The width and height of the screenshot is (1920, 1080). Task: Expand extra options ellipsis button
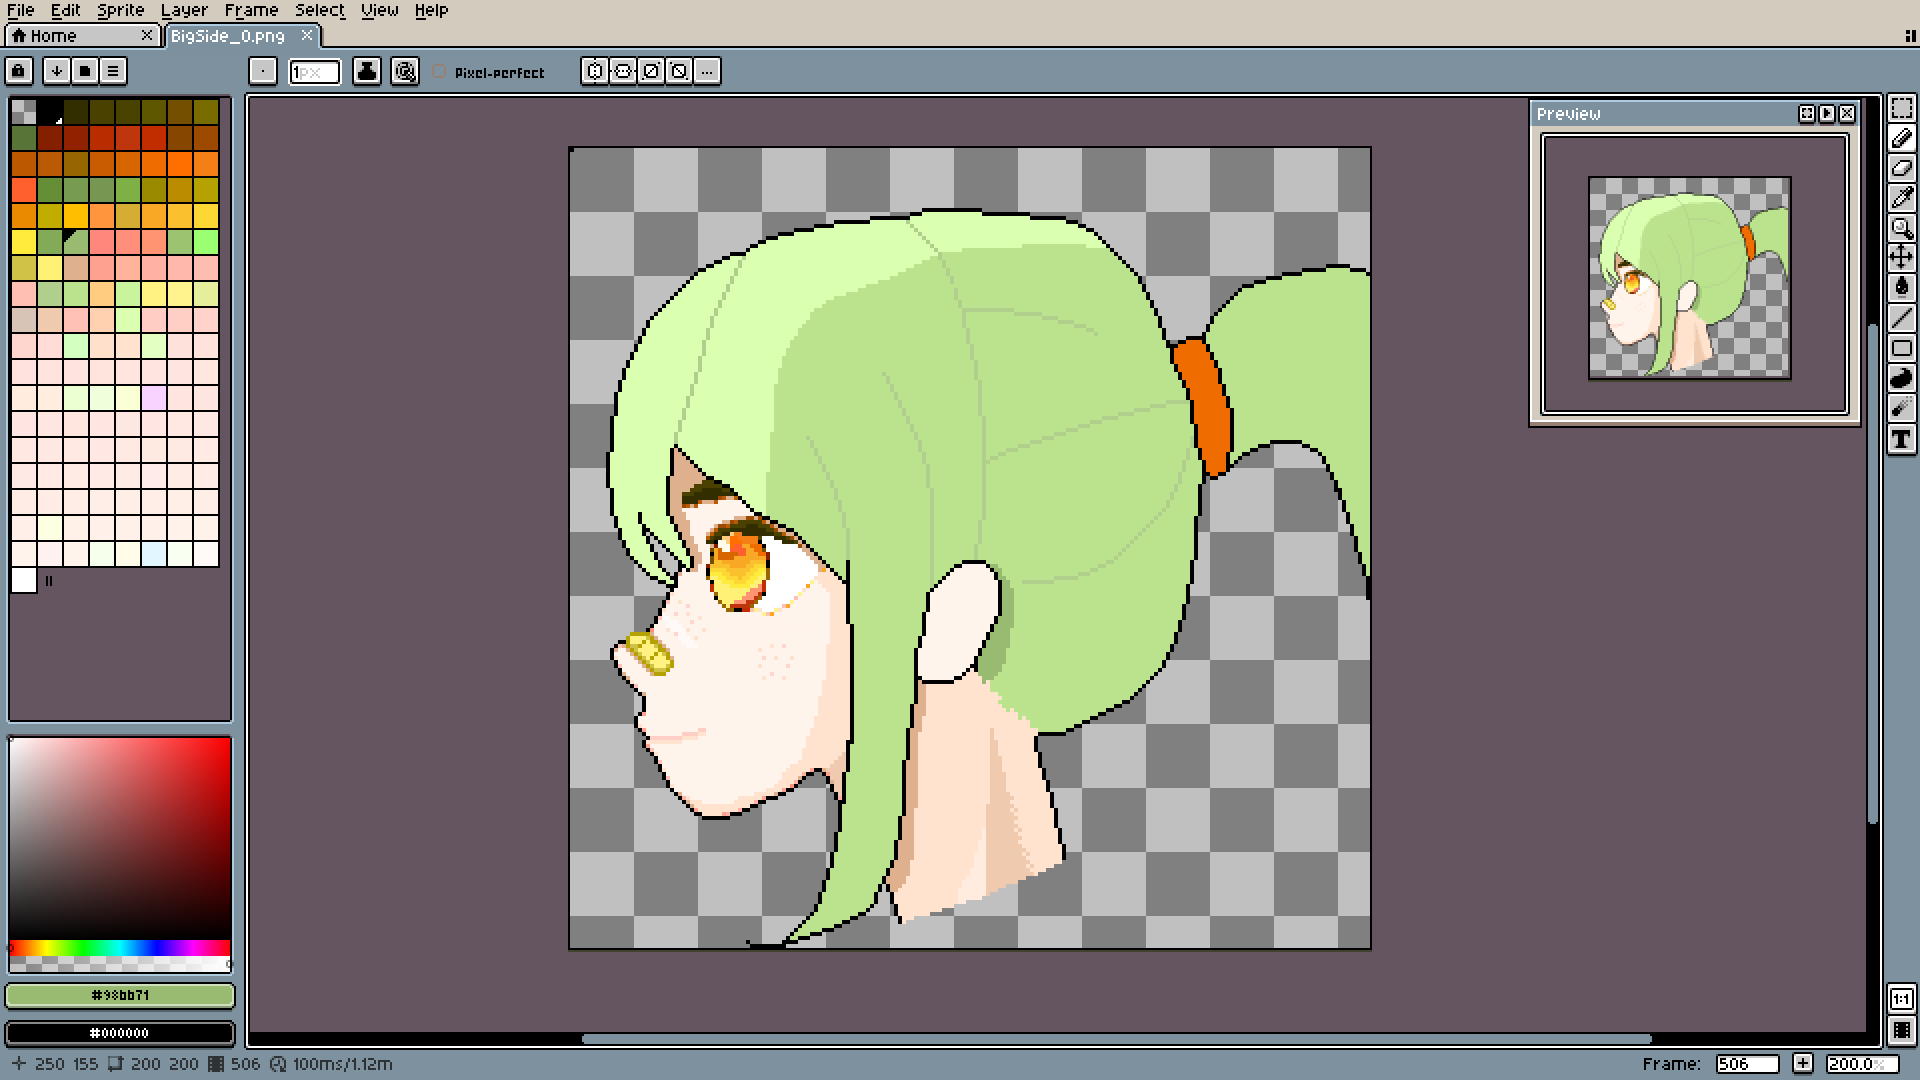coord(707,71)
